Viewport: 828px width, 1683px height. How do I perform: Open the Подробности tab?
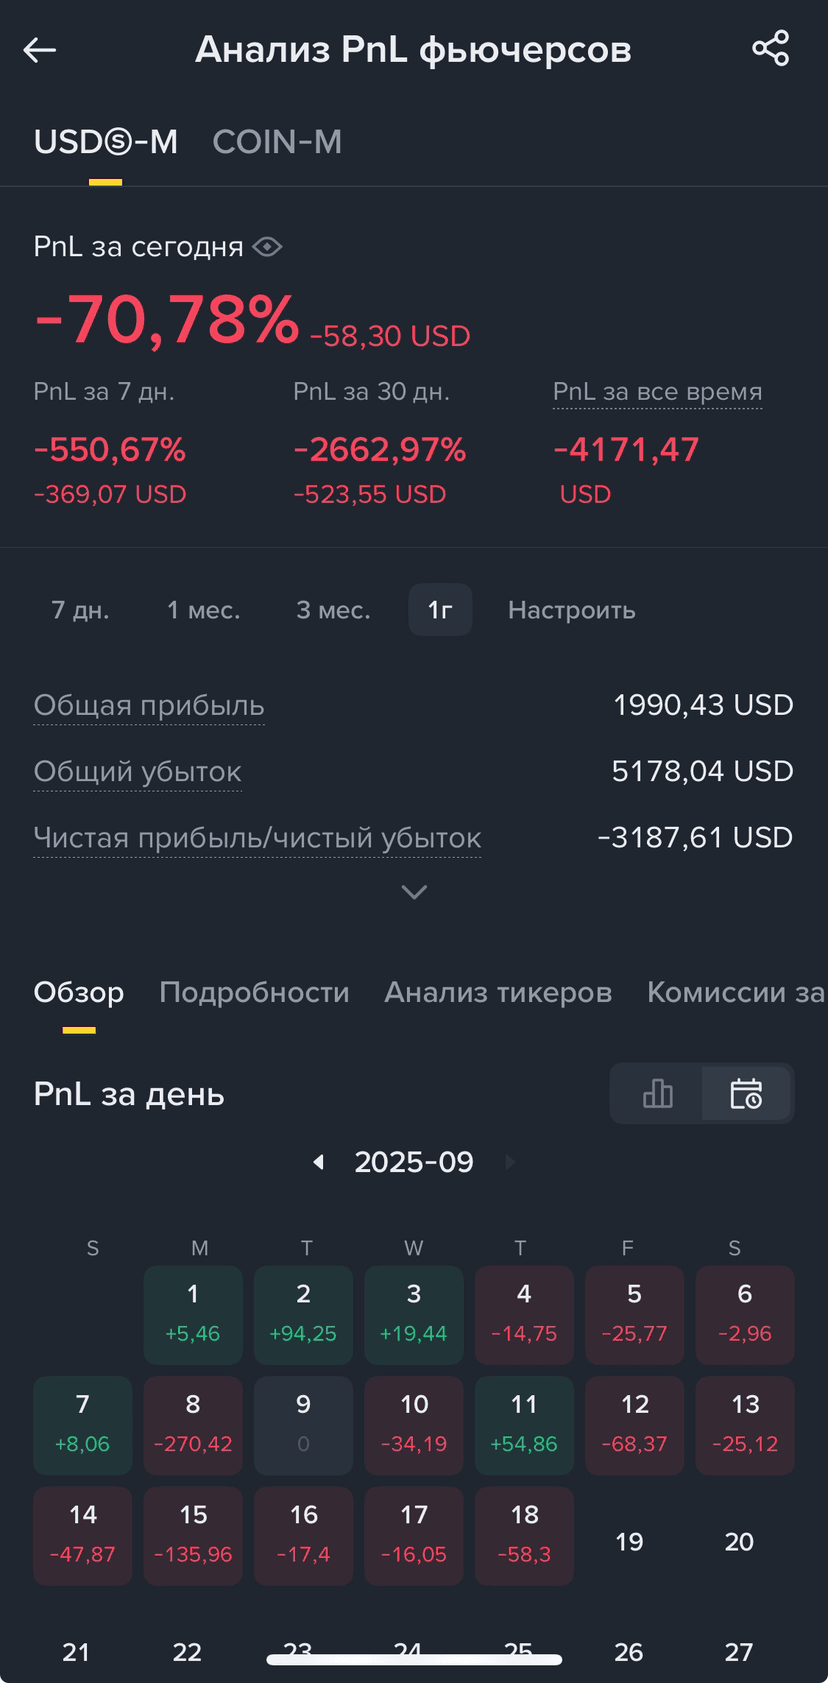[x=254, y=992]
